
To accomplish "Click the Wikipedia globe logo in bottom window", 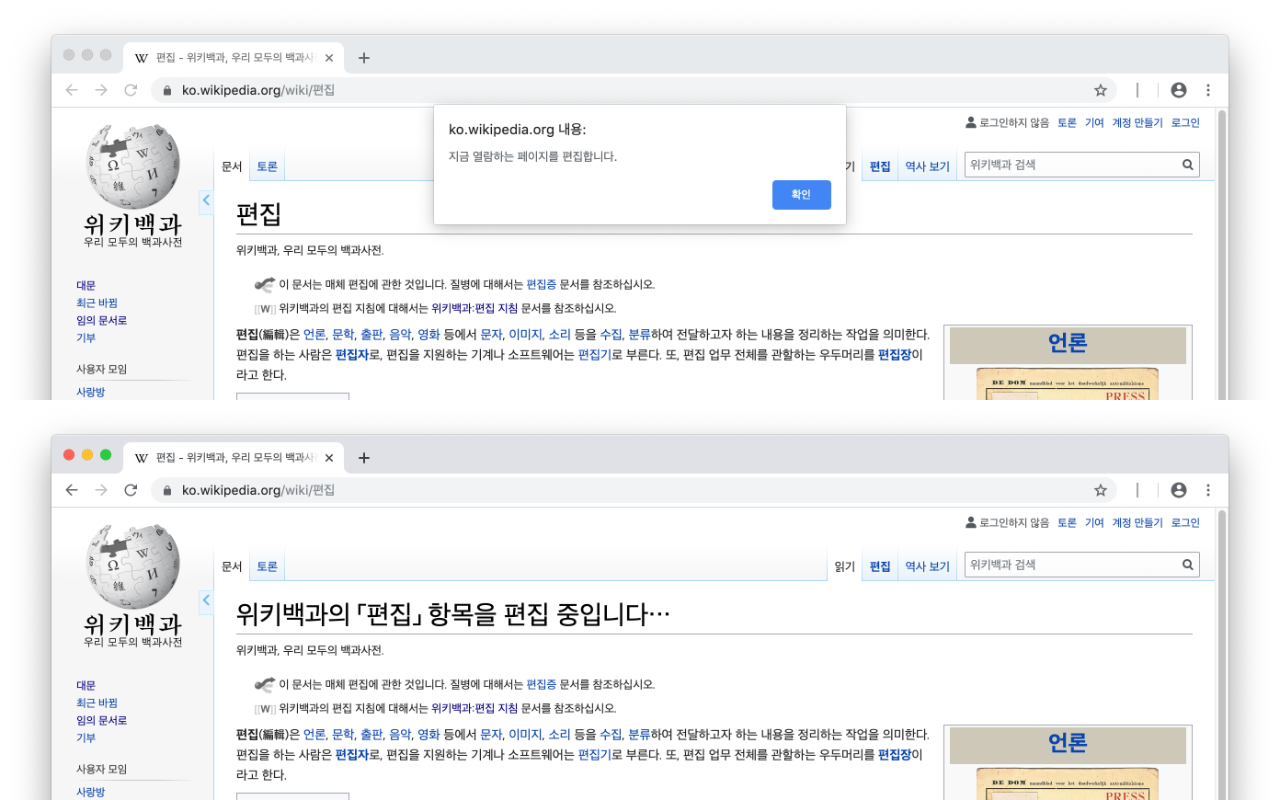I will coord(133,566).
